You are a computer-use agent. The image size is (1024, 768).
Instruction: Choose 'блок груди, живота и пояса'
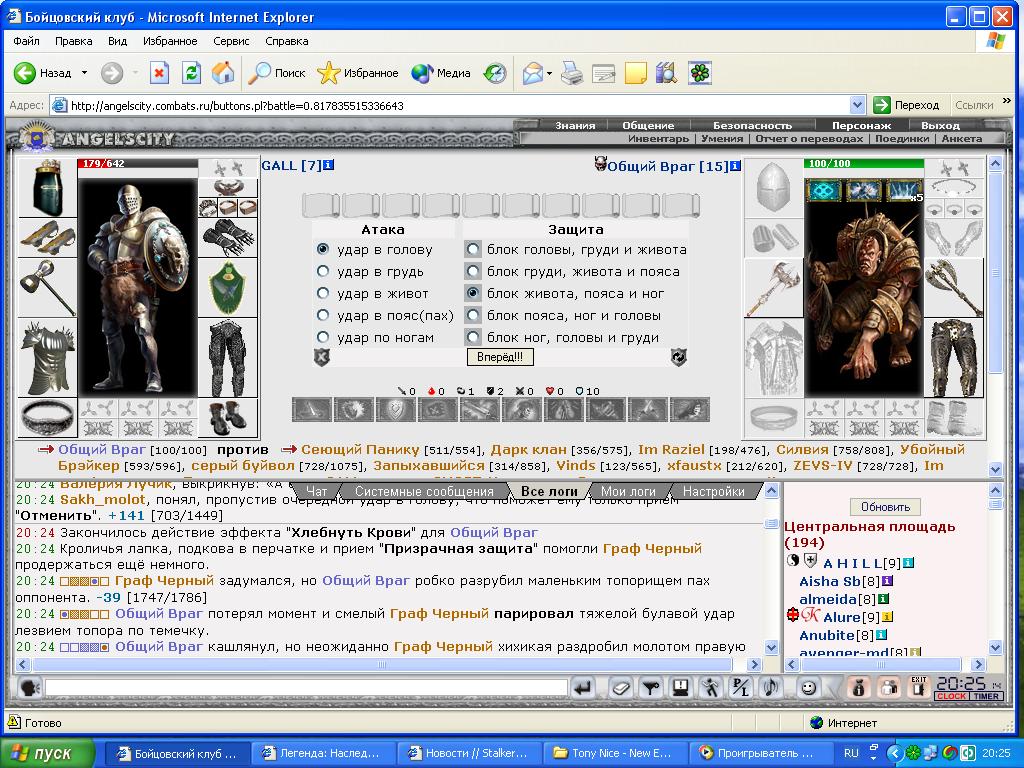tap(473, 271)
